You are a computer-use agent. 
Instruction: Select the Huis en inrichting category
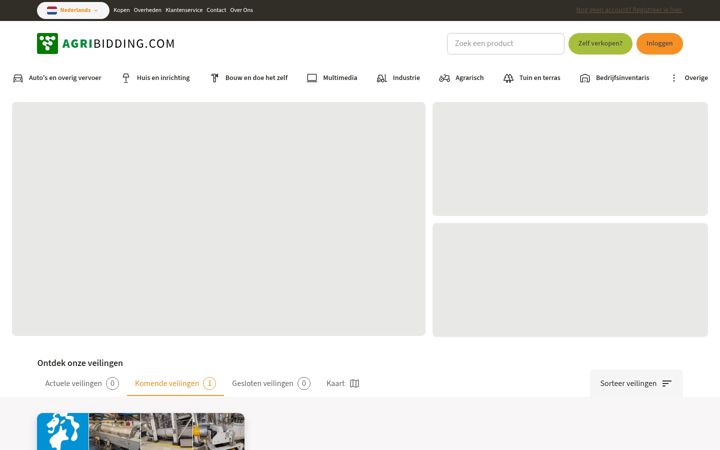tap(156, 78)
